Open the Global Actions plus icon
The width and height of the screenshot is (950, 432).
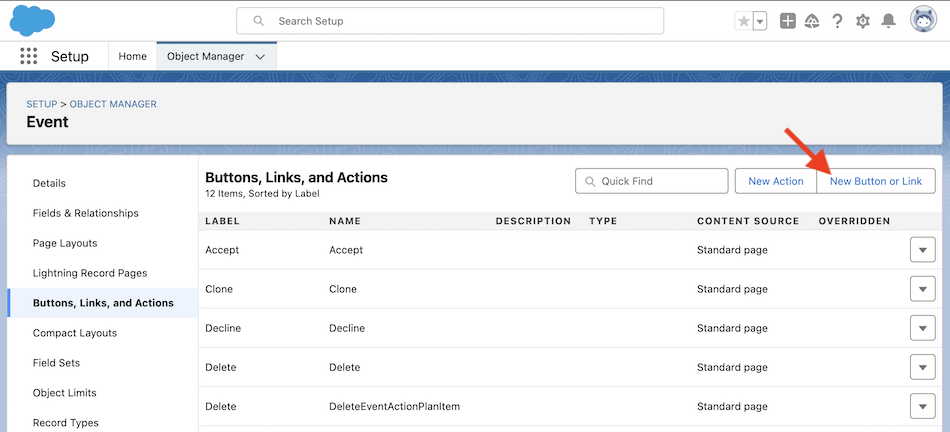point(787,21)
